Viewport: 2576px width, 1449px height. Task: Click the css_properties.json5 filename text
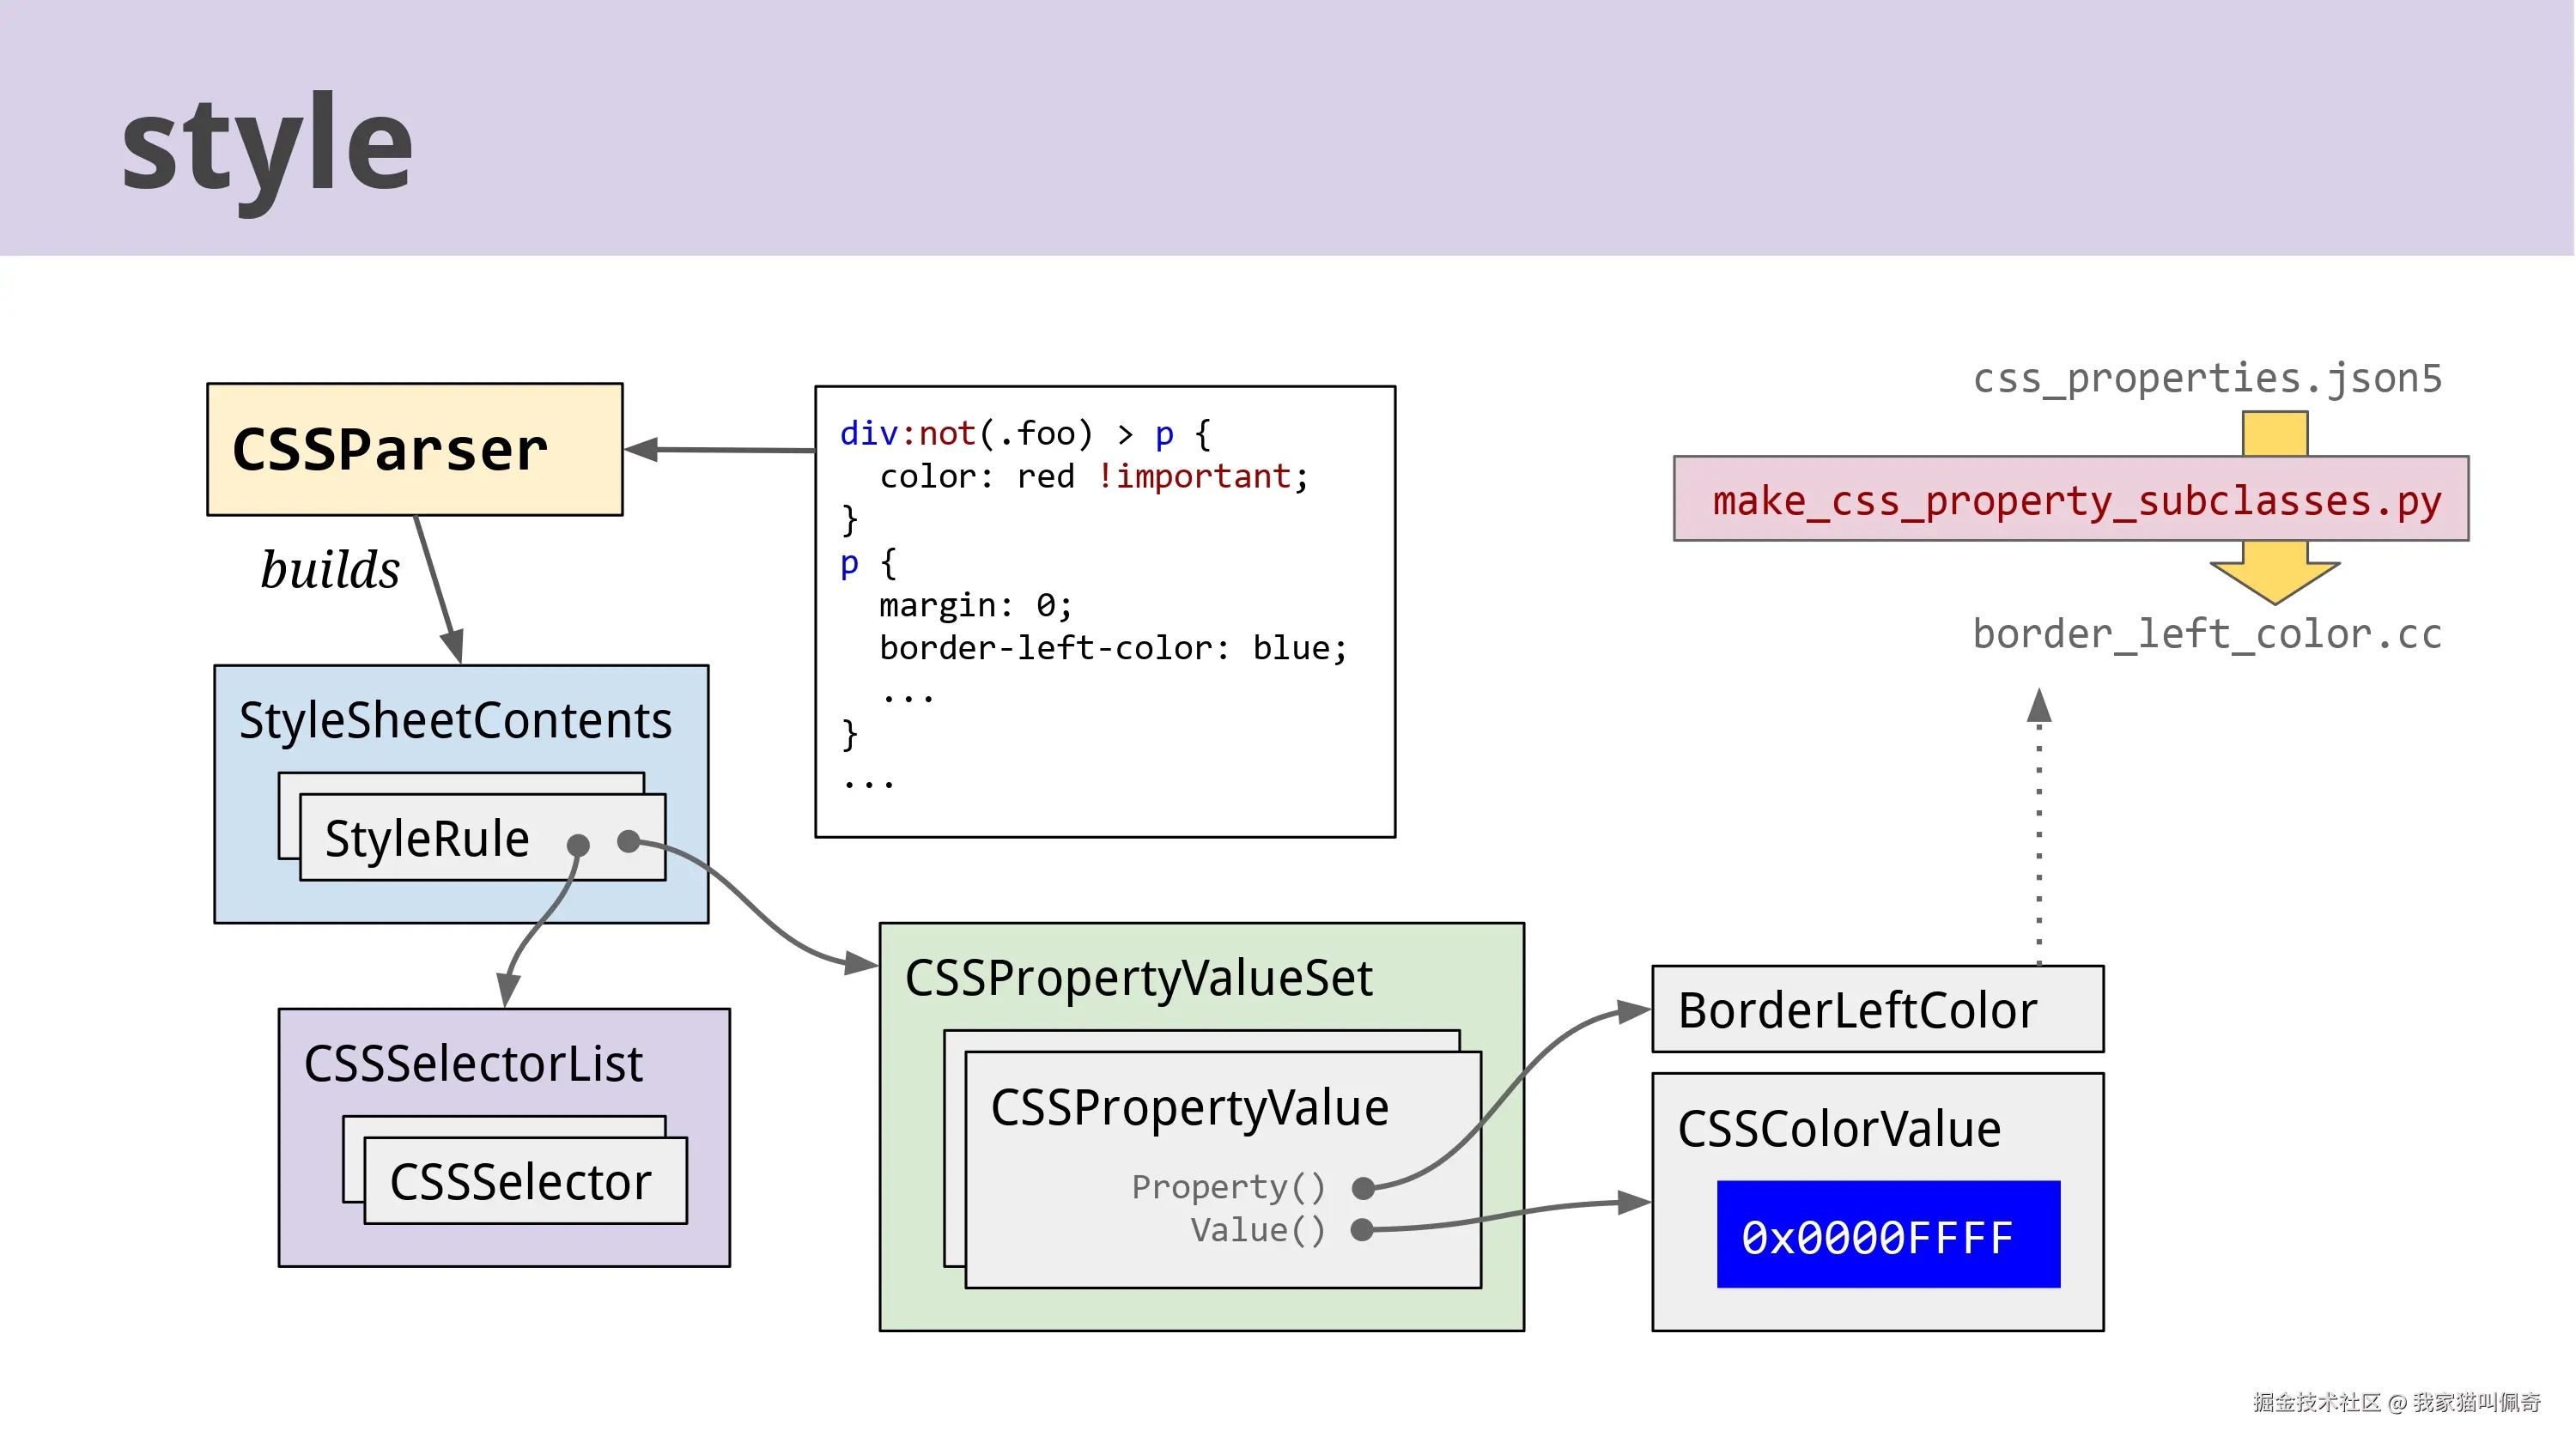coord(2206,378)
